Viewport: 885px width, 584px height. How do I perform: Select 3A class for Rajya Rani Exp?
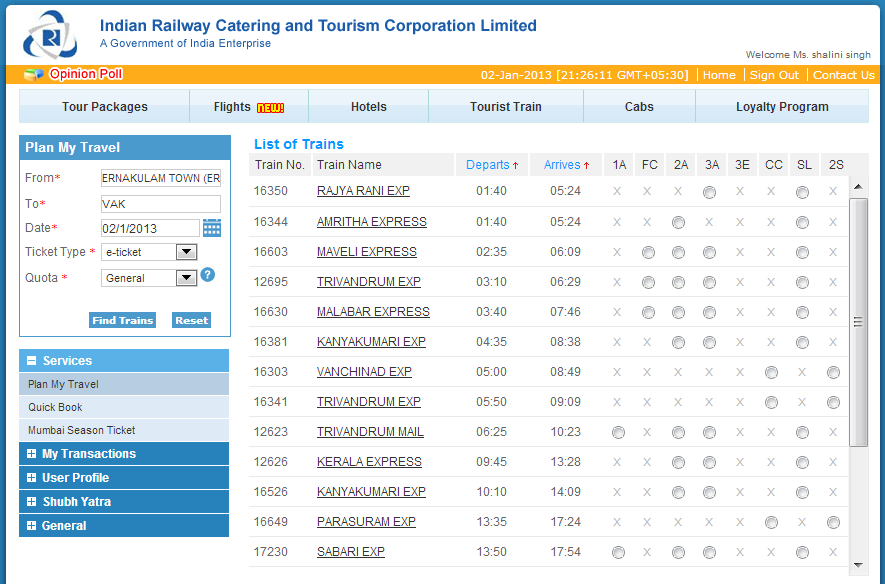[709, 192]
